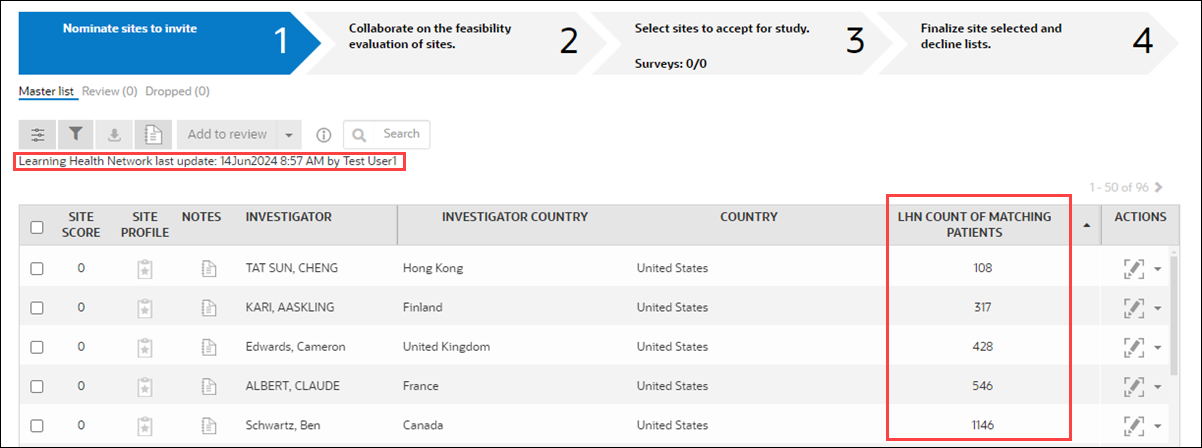Click investigator name Edwards, Cameron

[x=296, y=347]
